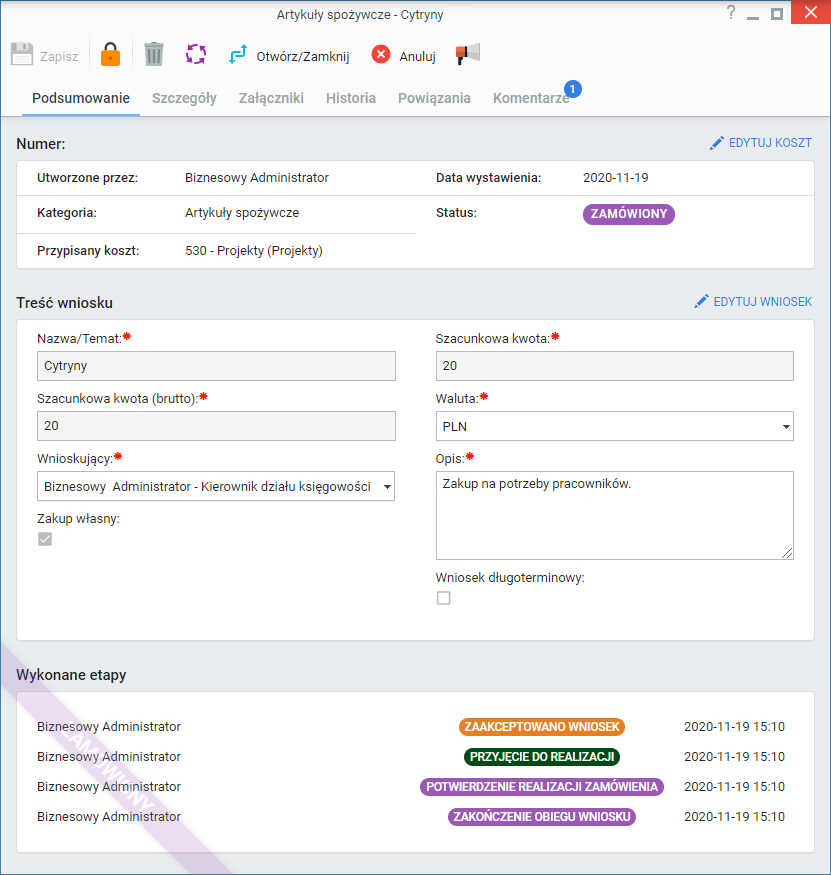Viewport: 831px width, 875px height.
Task: Click the purple refresh cycle icon
Action: click(196, 54)
